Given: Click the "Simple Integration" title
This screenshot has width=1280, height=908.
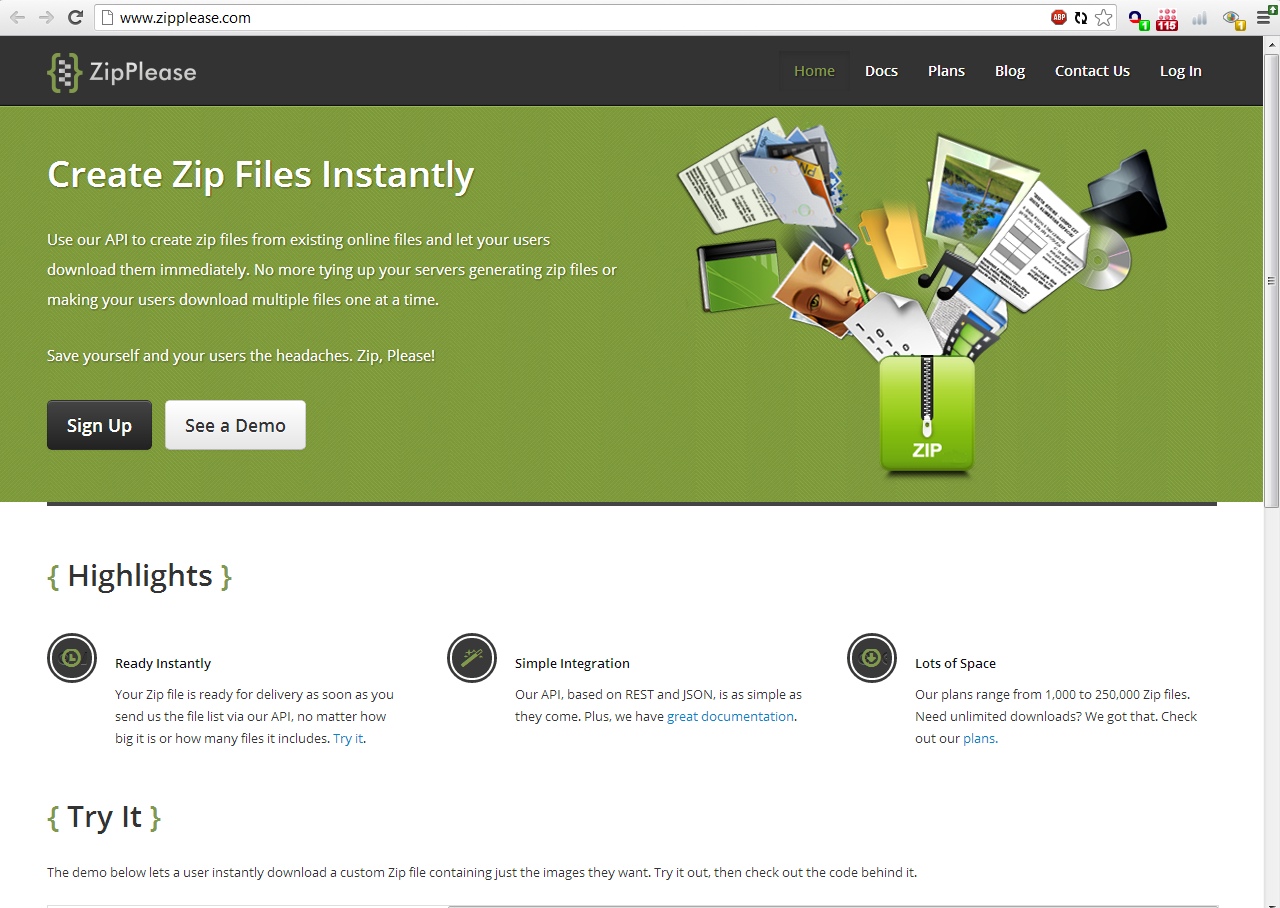Looking at the screenshot, I should pyautogui.click(x=572, y=663).
